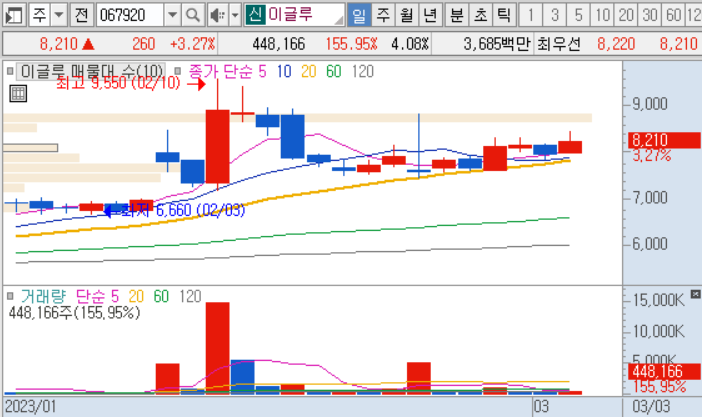Select the 주 market type box
Image resolution: width=702 pixels, height=417 pixels.
coord(39,15)
